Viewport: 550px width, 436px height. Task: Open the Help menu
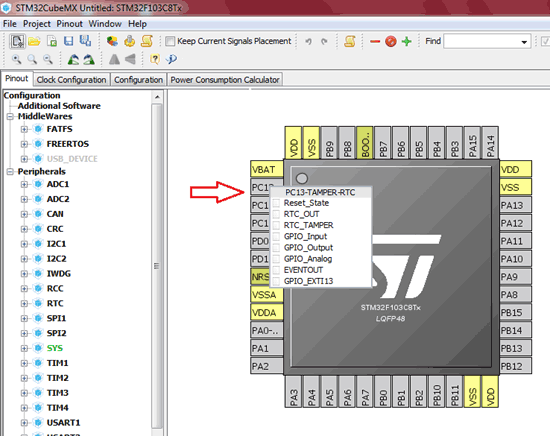137,24
